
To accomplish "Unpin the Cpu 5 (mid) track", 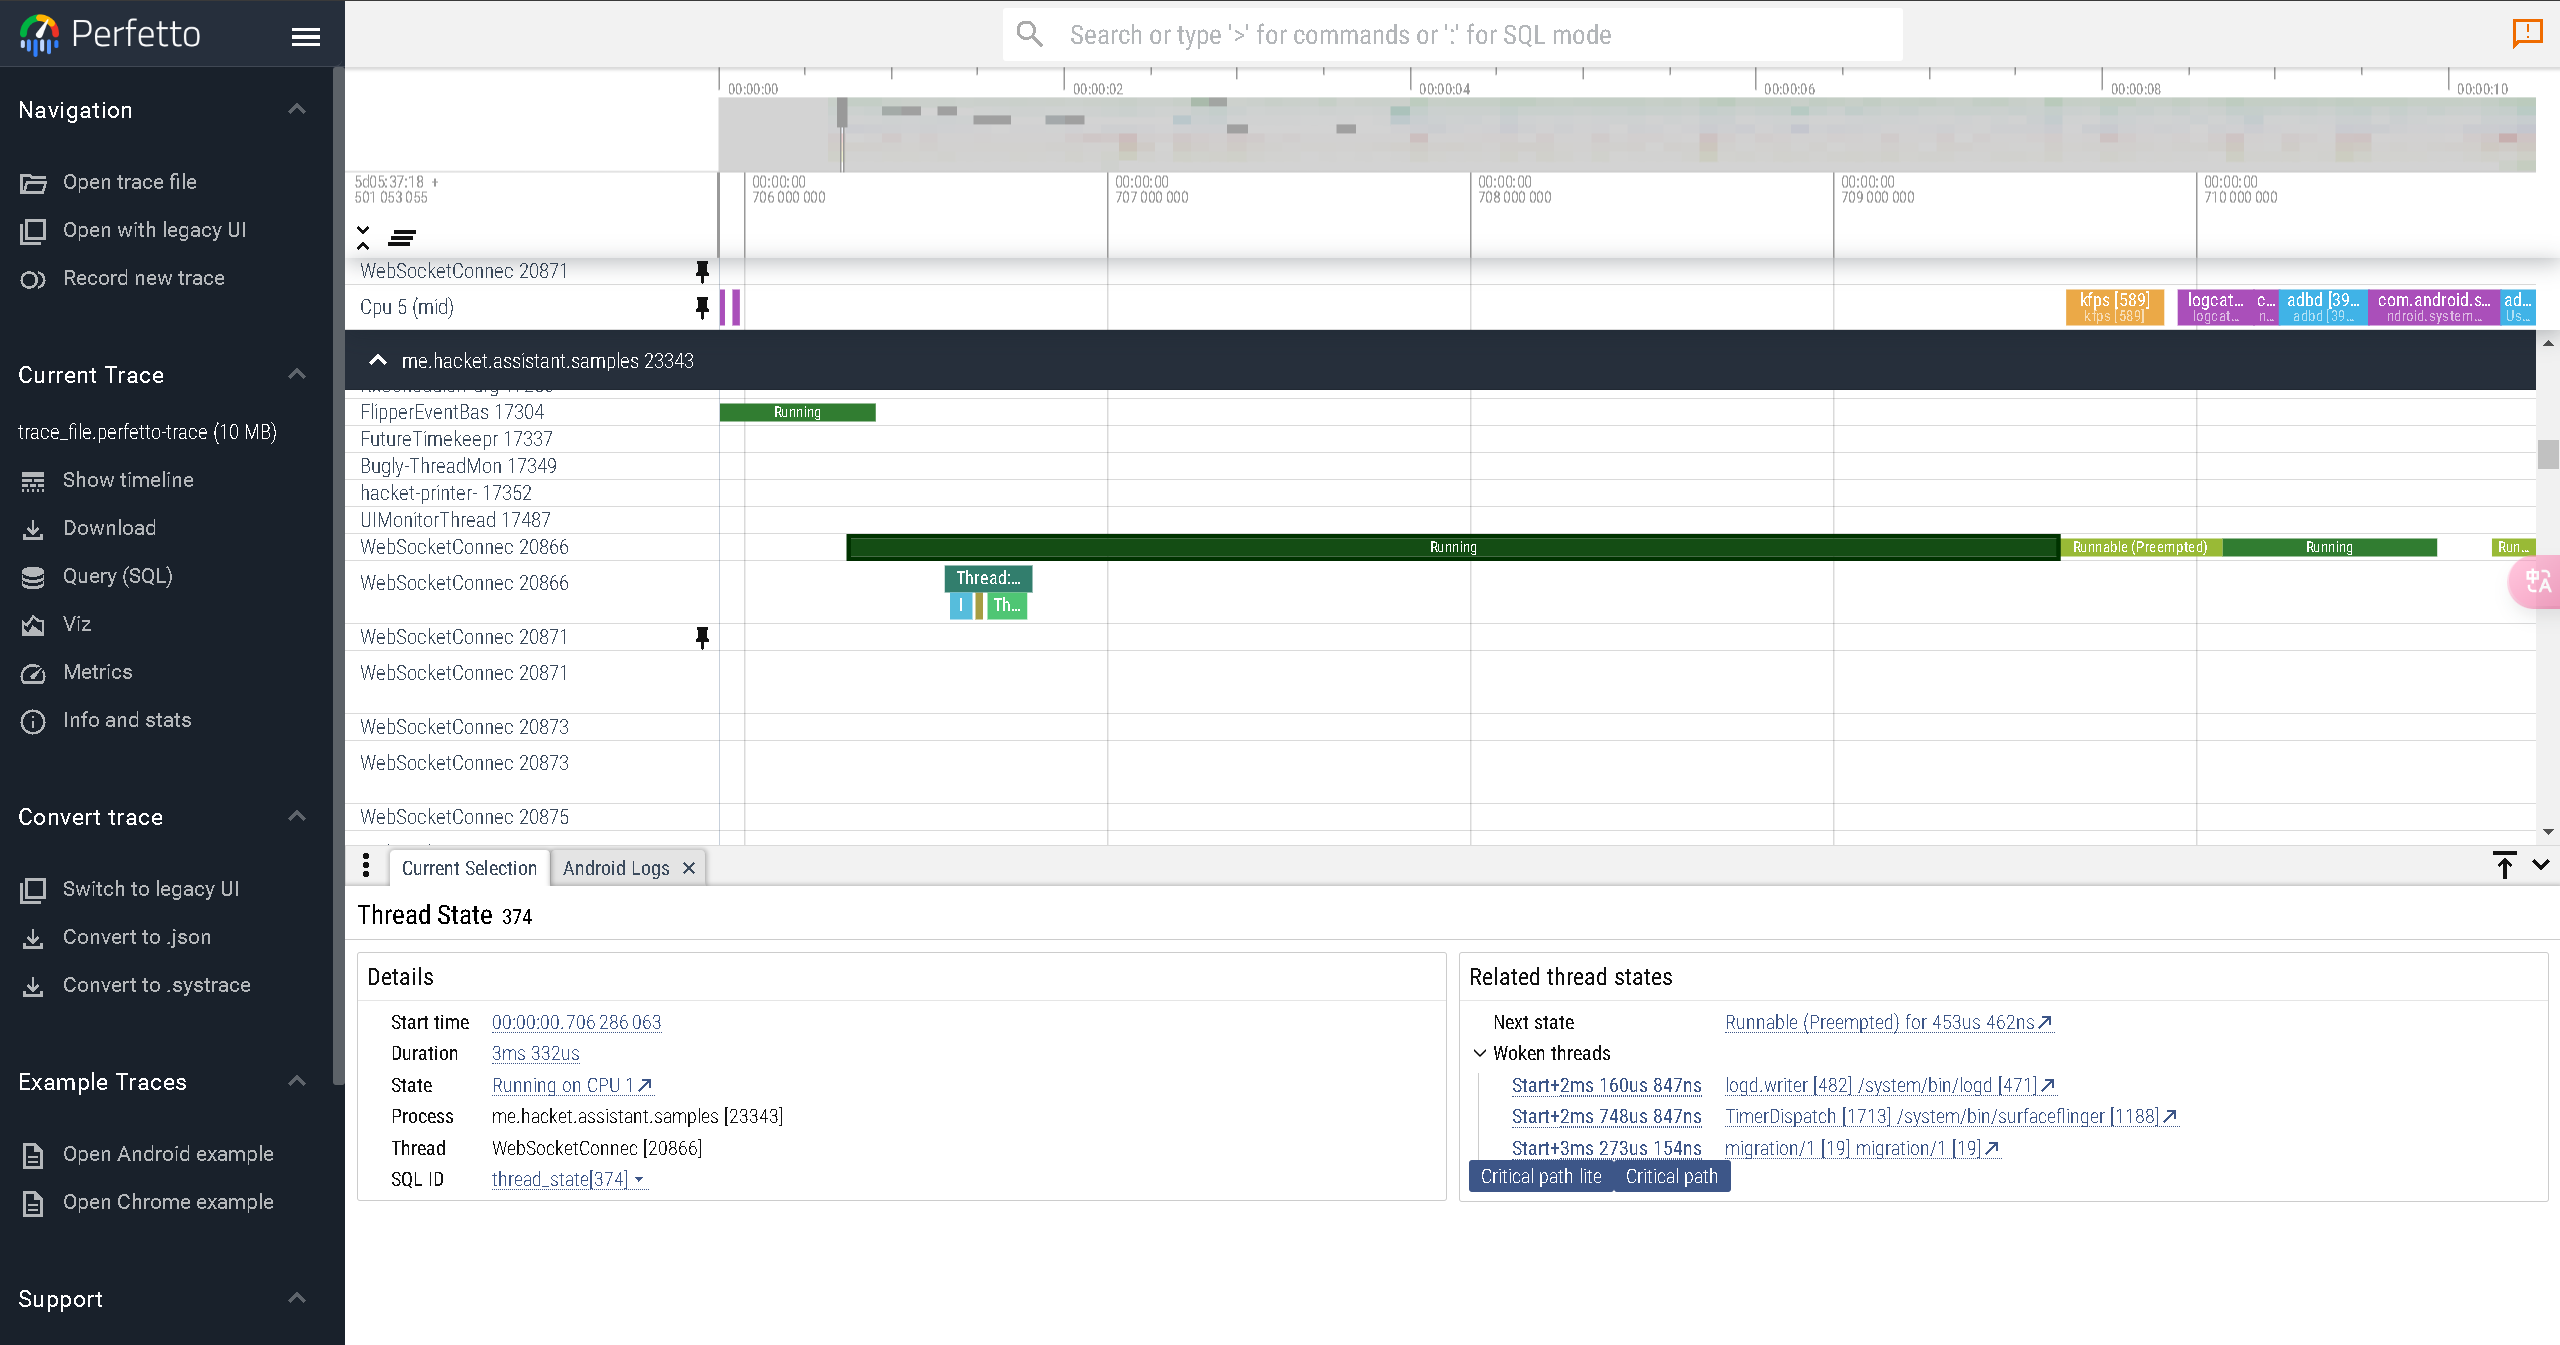I will (x=702, y=307).
